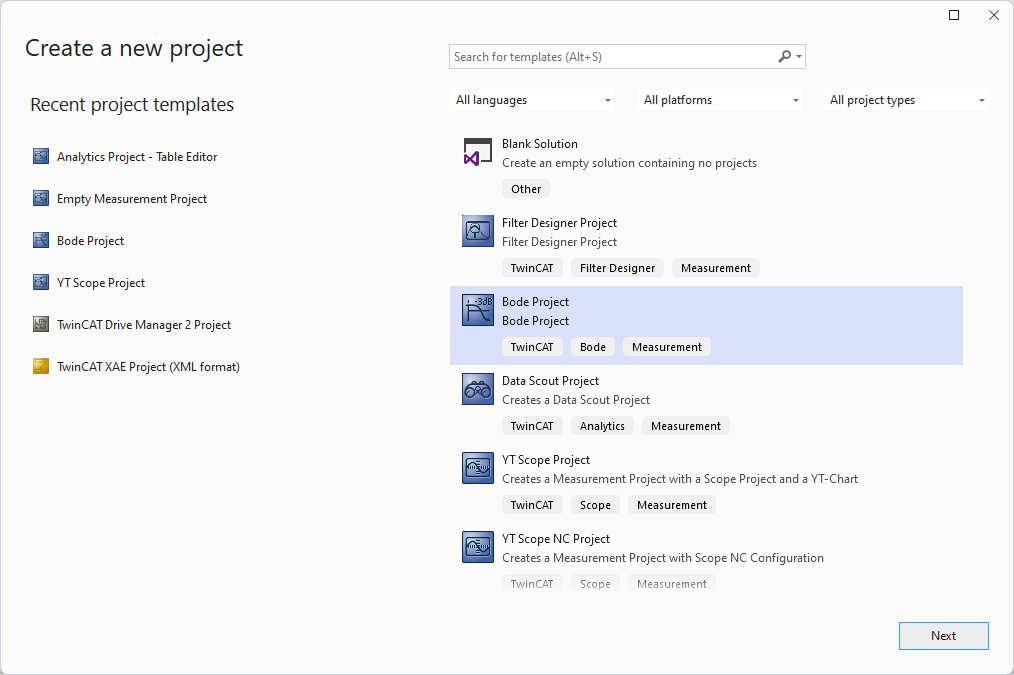Click the Blank Solution template icon
The height and width of the screenshot is (675, 1014).
tap(478, 153)
